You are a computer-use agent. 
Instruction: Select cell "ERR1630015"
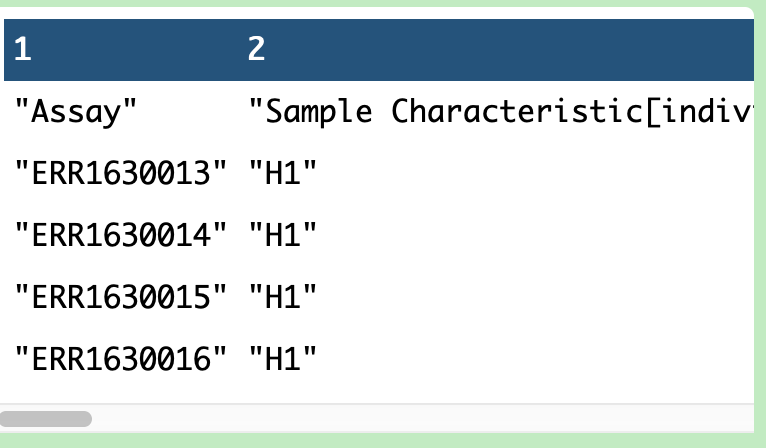tap(121, 297)
